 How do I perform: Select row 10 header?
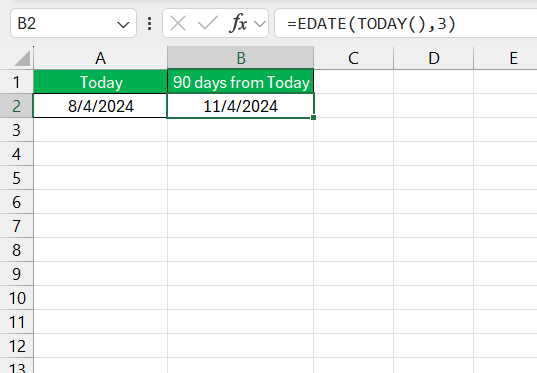tap(16, 298)
